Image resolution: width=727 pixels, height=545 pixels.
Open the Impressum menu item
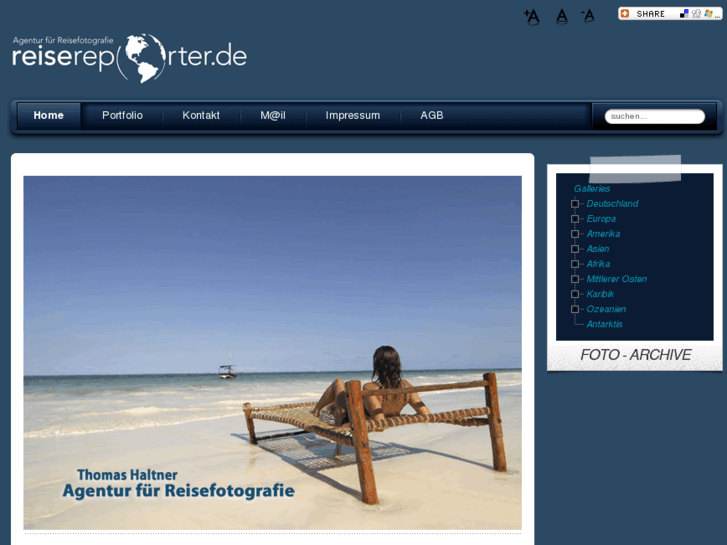point(353,115)
